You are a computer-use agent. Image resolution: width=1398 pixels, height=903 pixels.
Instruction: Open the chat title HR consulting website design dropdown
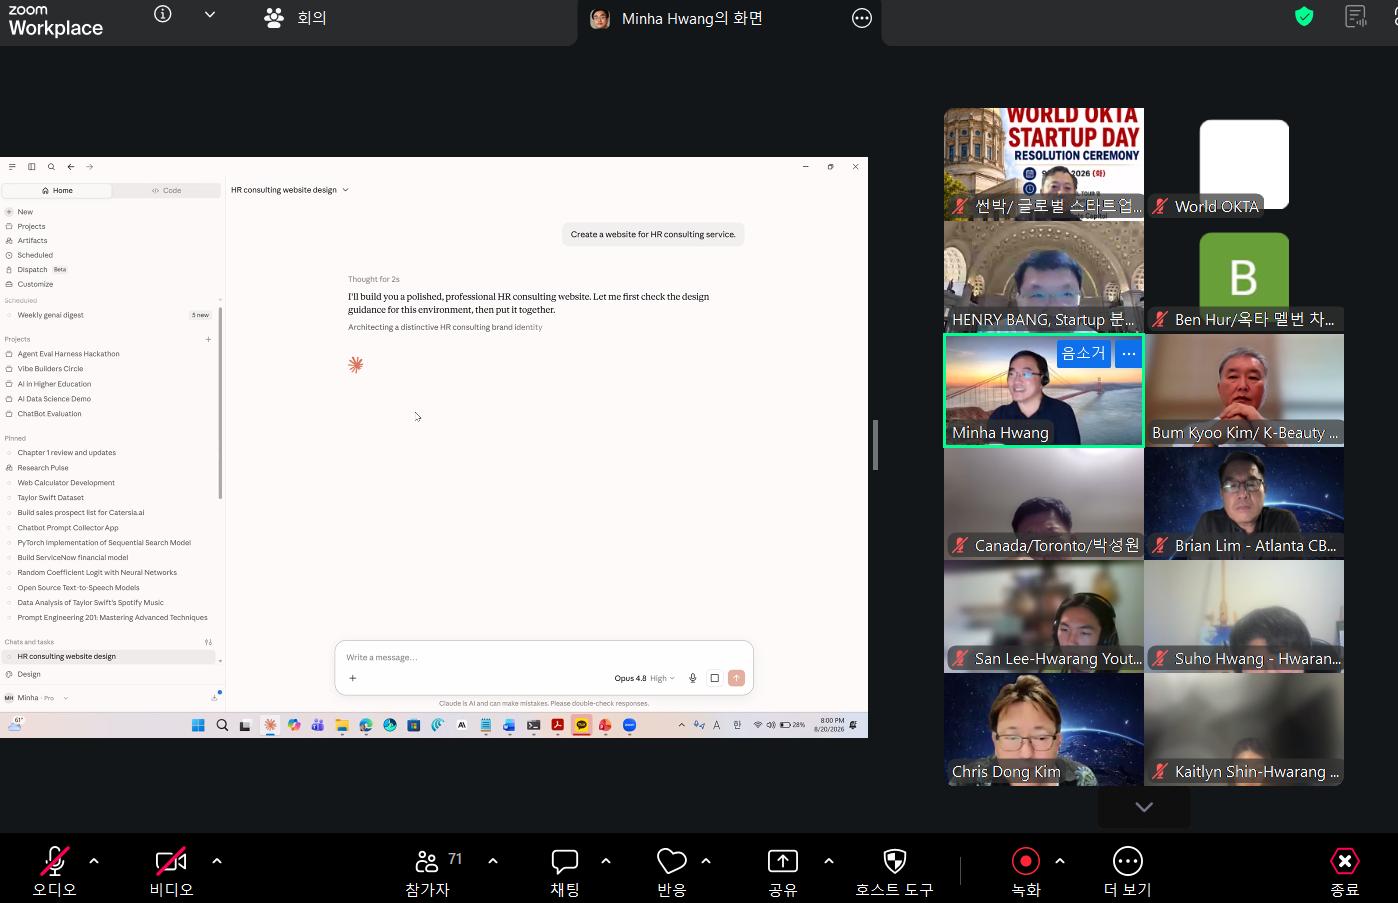coord(290,190)
